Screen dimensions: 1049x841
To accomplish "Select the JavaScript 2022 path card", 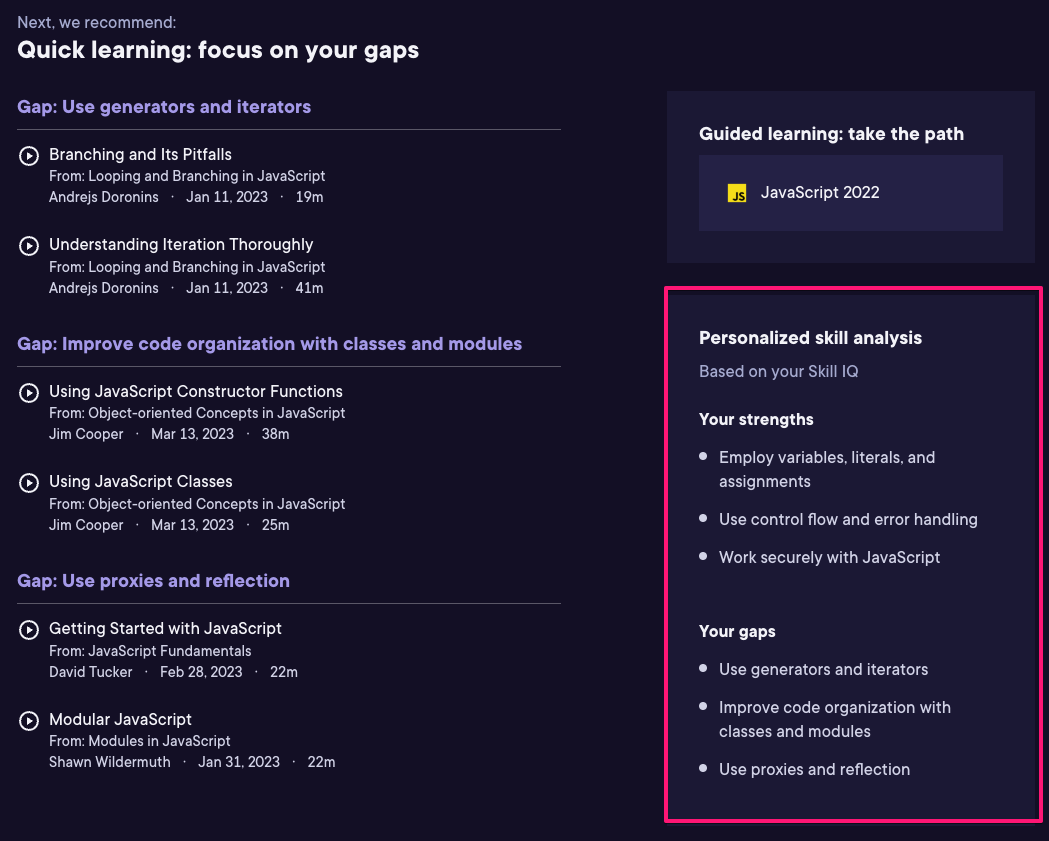I will (x=850, y=193).
